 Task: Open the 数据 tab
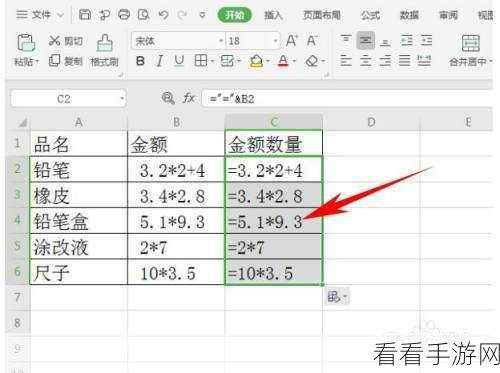click(409, 15)
